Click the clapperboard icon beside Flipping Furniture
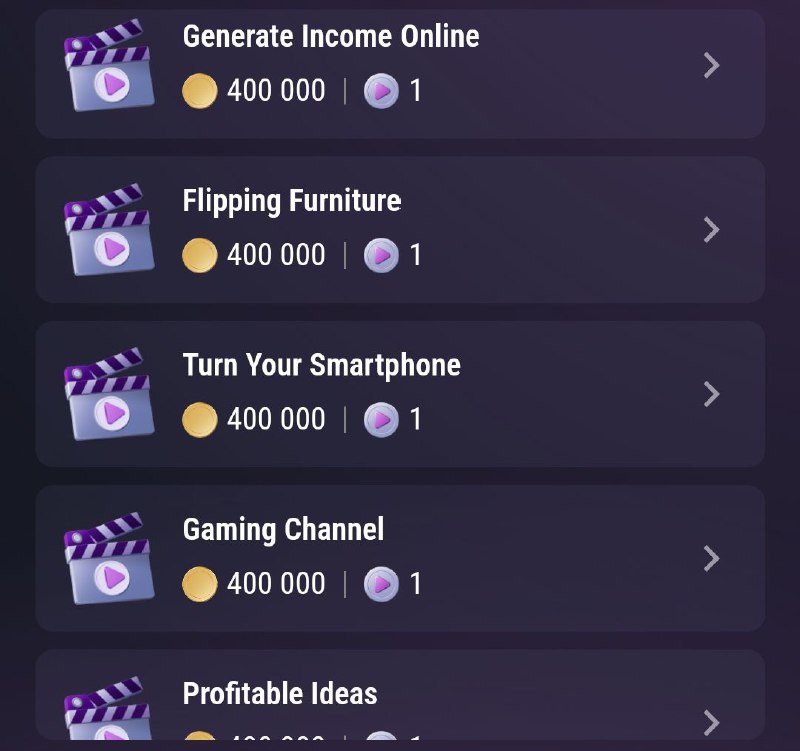Viewport: 800px width, 751px height. pyautogui.click(x=109, y=230)
